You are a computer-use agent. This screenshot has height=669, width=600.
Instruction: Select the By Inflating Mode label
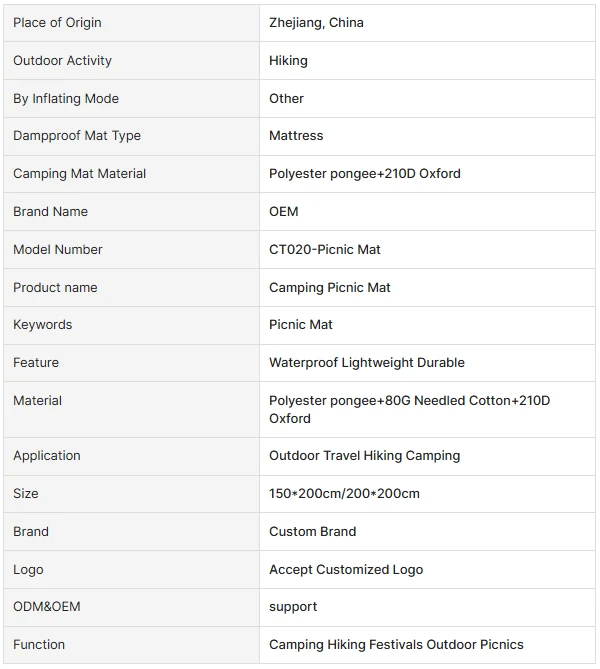[66, 99]
